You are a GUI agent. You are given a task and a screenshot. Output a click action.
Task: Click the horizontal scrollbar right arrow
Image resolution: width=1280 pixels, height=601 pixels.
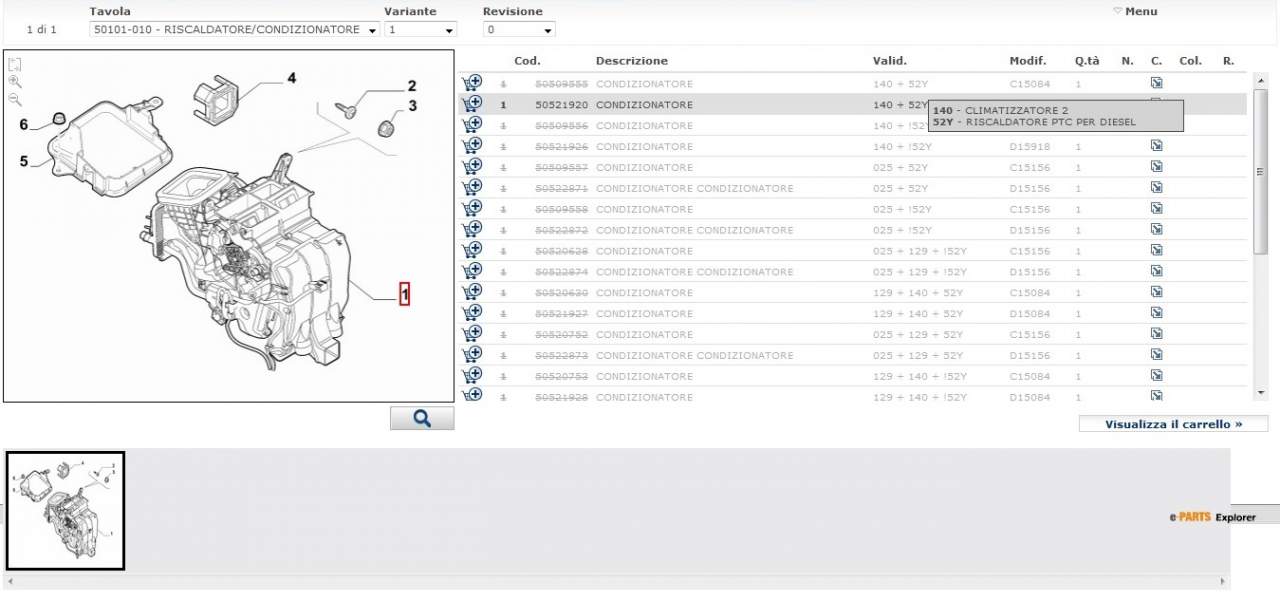1221,581
